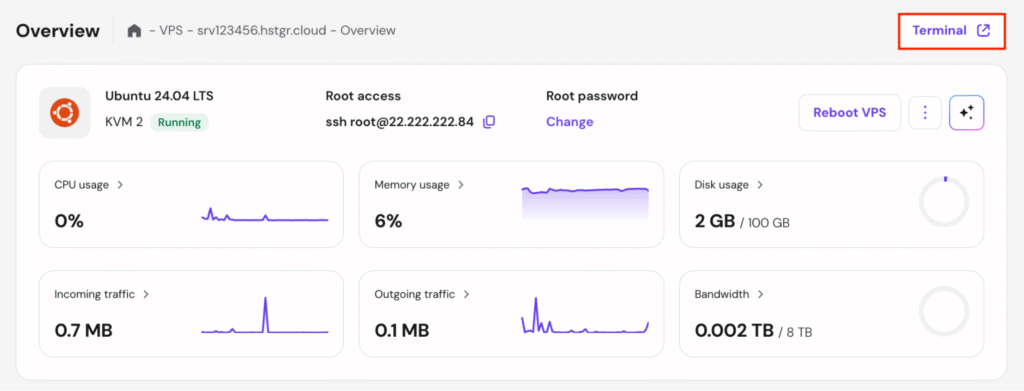Click the 6% memory value
Image resolution: width=1024 pixels, height=391 pixels.
point(388,221)
